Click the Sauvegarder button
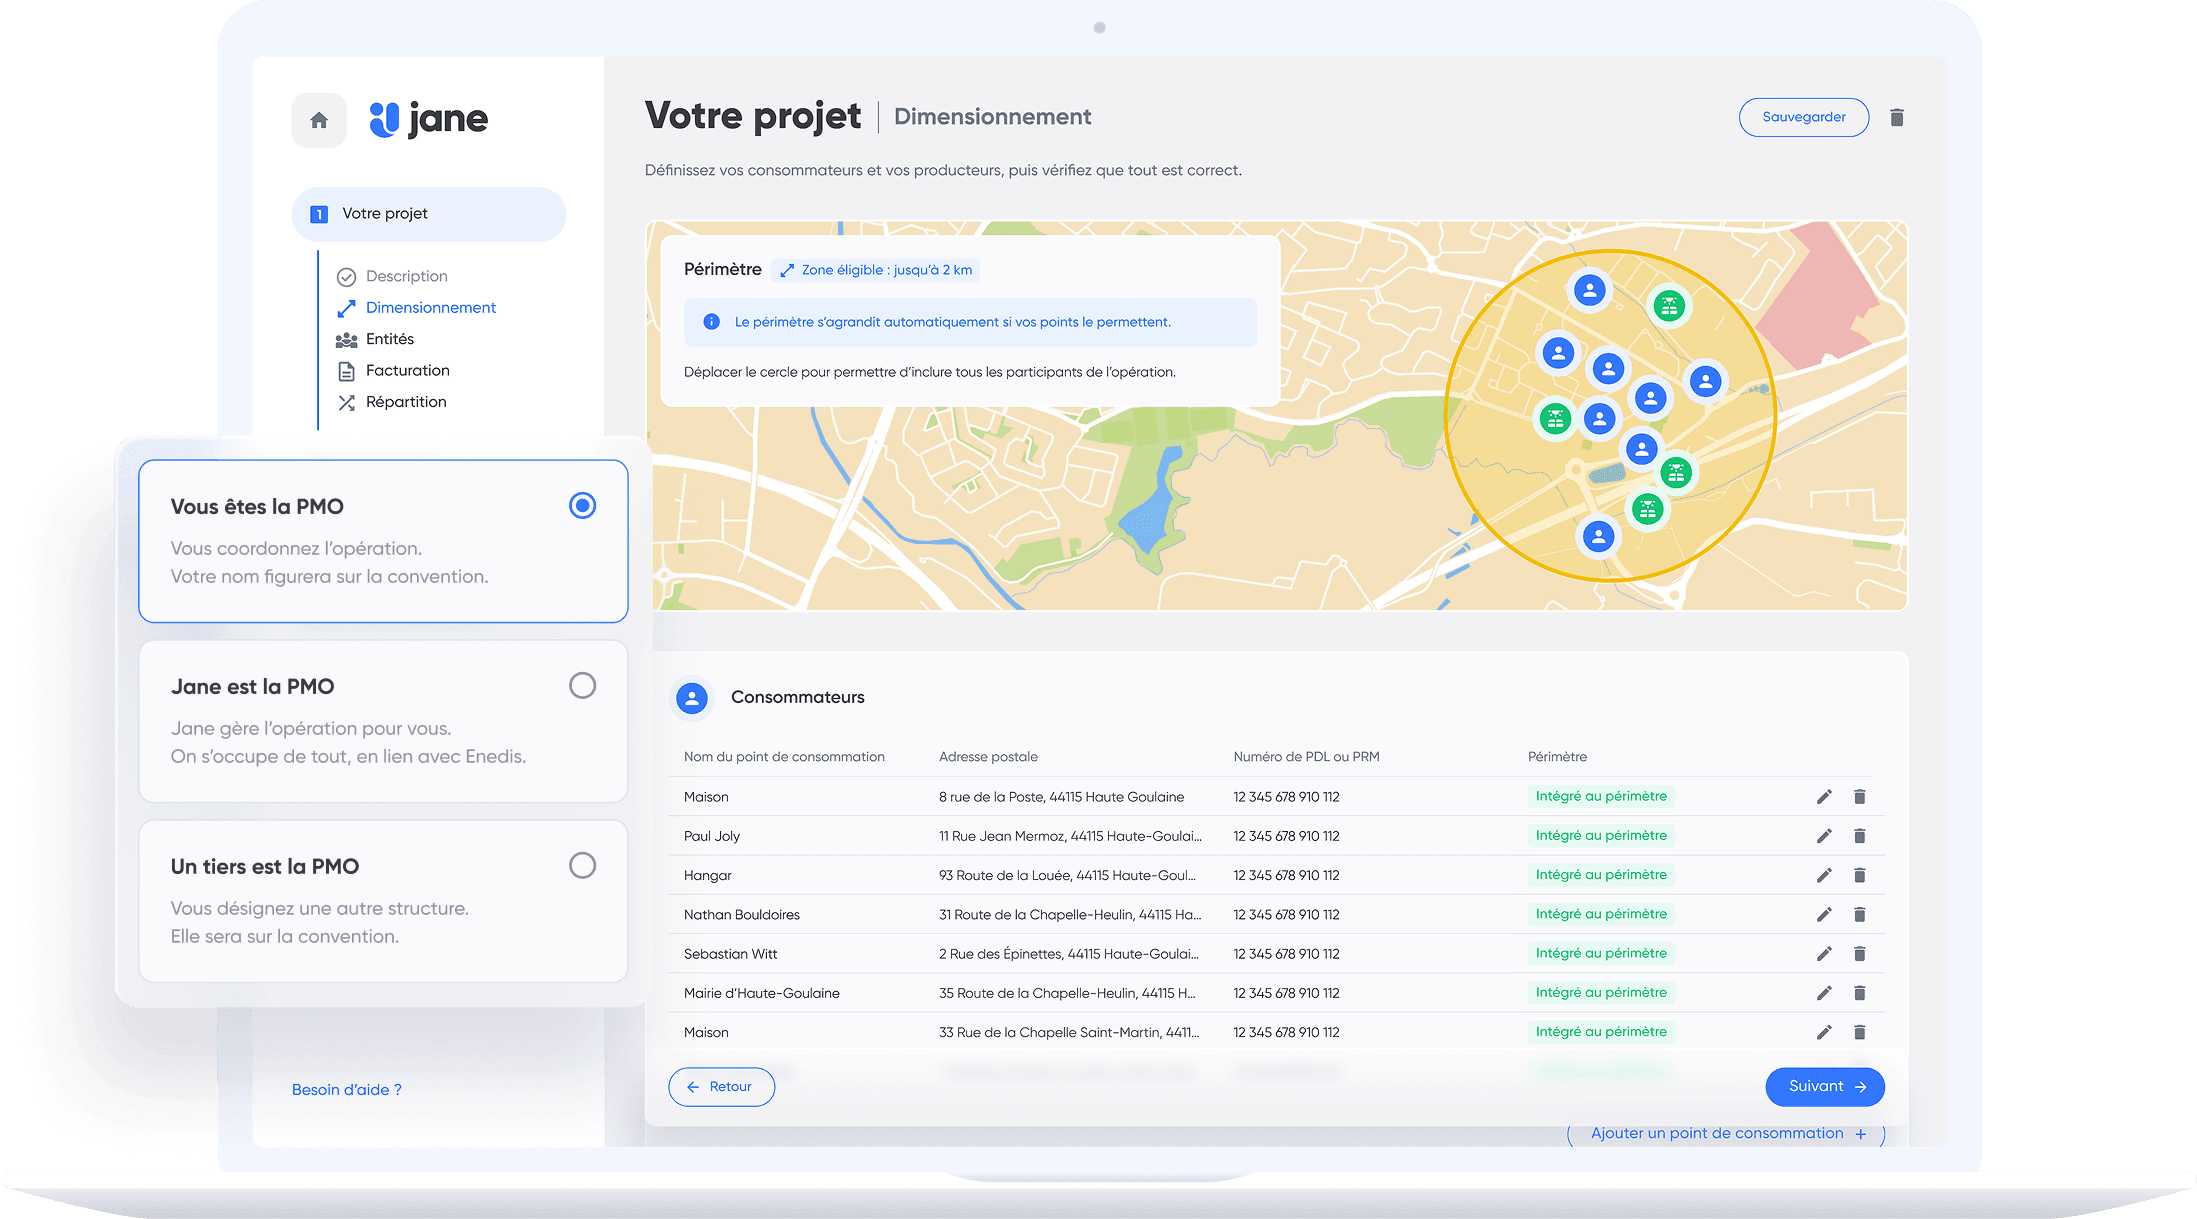The image size is (2197, 1219). coord(1803,118)
